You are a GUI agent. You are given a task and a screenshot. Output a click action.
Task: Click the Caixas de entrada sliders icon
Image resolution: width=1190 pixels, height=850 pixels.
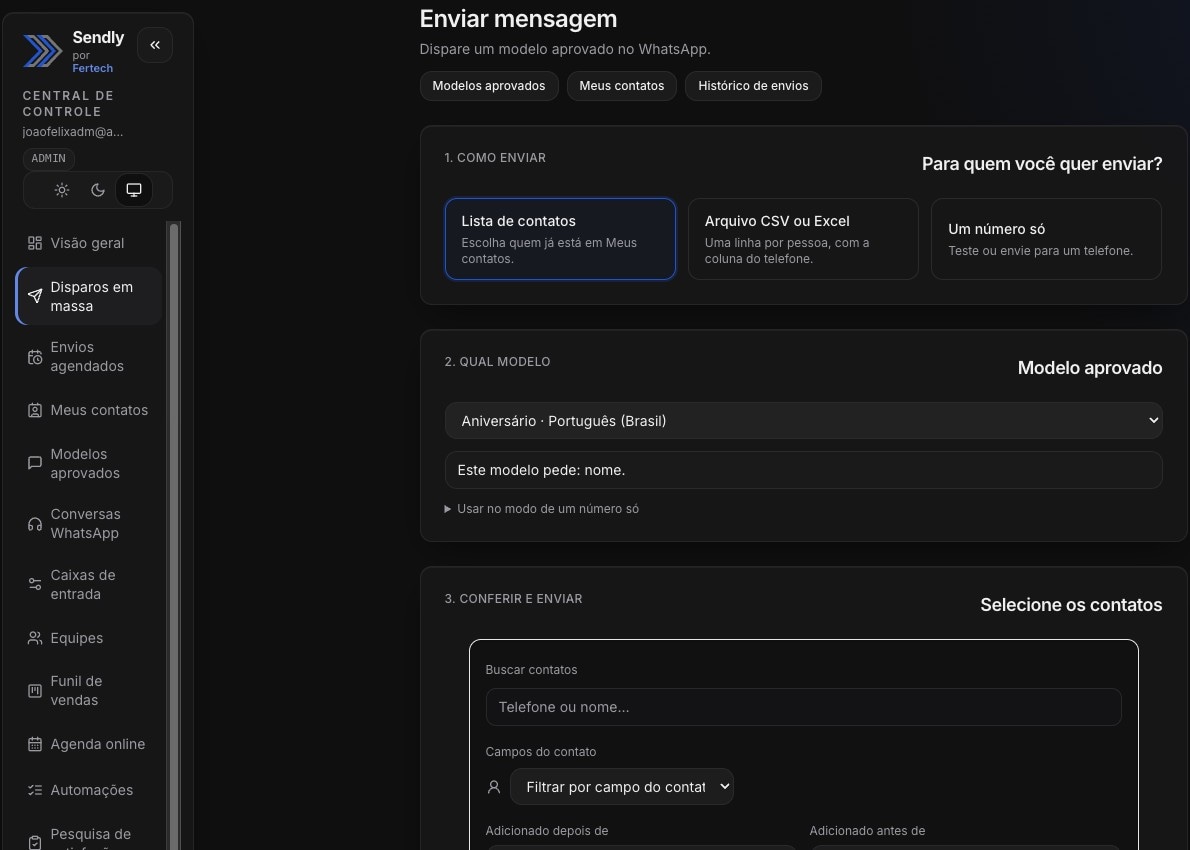[35, 584]
